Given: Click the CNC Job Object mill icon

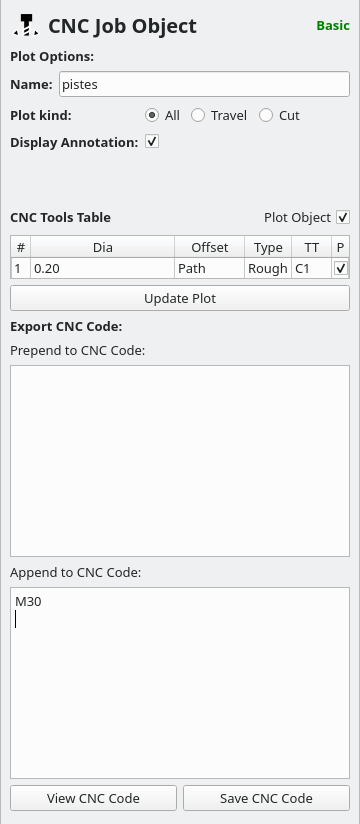Looking at the screenshot, I should point(26,25).
